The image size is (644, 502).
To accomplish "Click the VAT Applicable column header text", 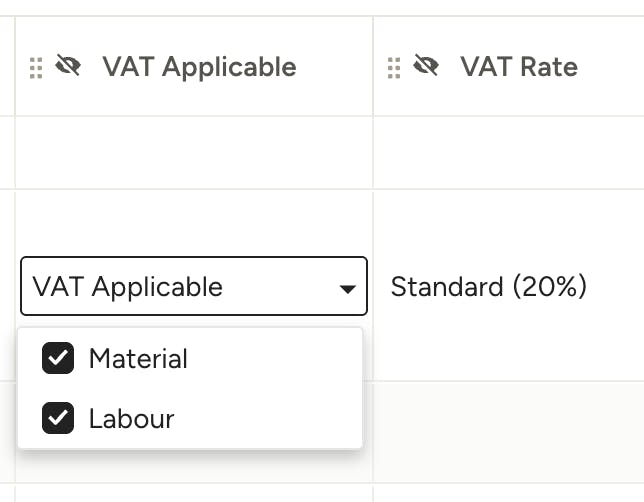I will point(199,67).
